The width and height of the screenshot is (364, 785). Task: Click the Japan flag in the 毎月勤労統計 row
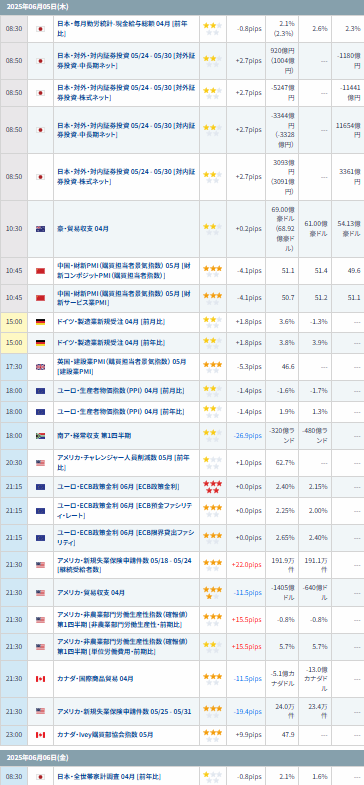(41, 29)
